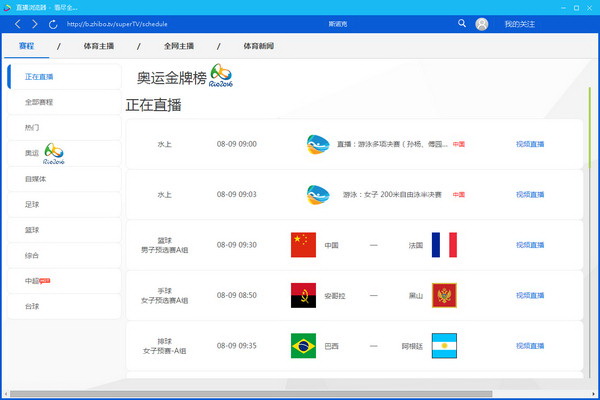Select 全部赛程 in sidebar
This screenshot has width=600, height=400.
(64, 102)
